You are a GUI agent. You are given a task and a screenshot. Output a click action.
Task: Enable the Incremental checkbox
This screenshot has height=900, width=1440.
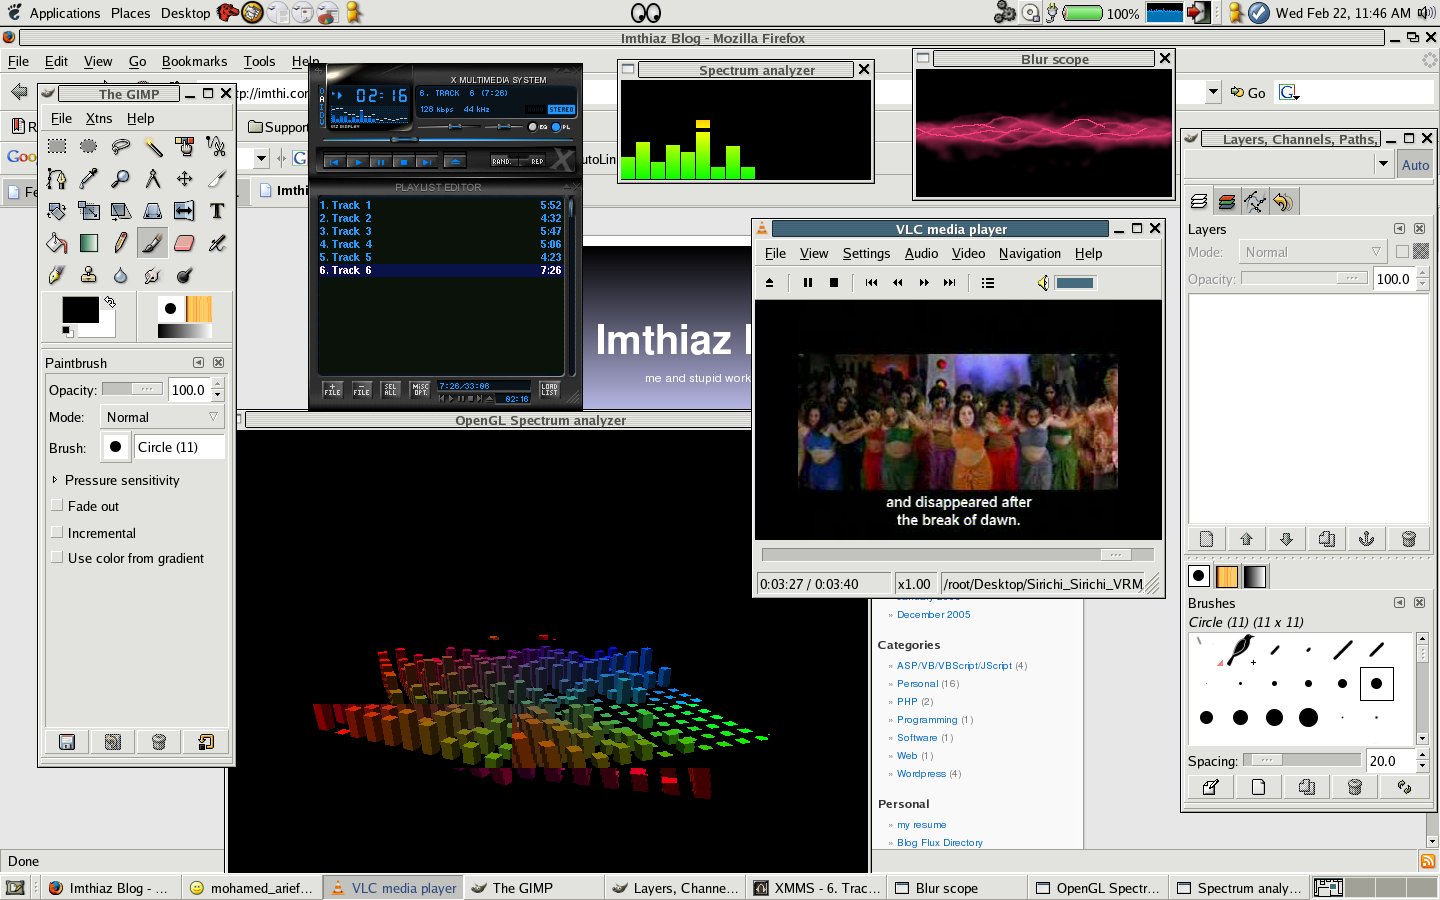pos(57,533)
